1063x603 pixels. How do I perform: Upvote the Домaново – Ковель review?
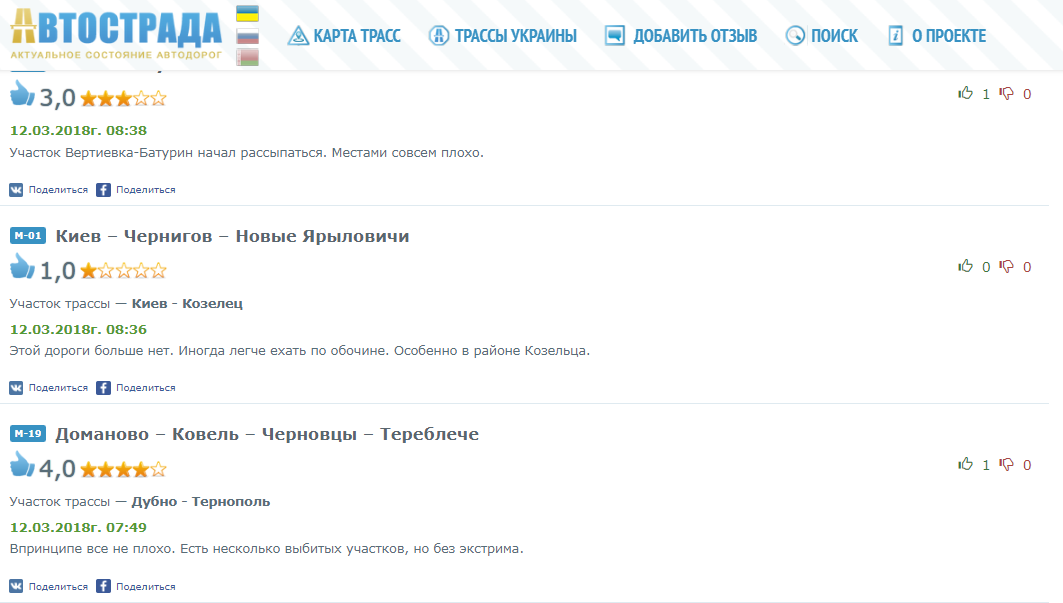pyautogui.click(x=966, y=465)
